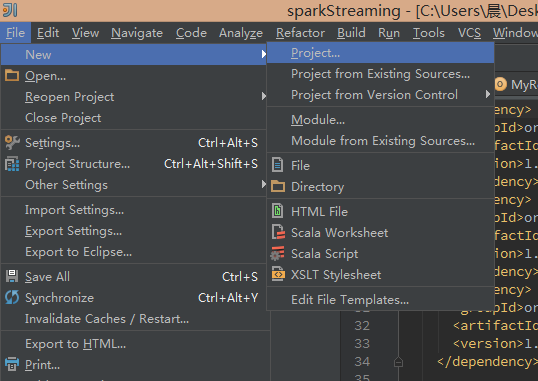Click the Print printer icon
This screenshot has height=381, width=538.
(12, 364)
